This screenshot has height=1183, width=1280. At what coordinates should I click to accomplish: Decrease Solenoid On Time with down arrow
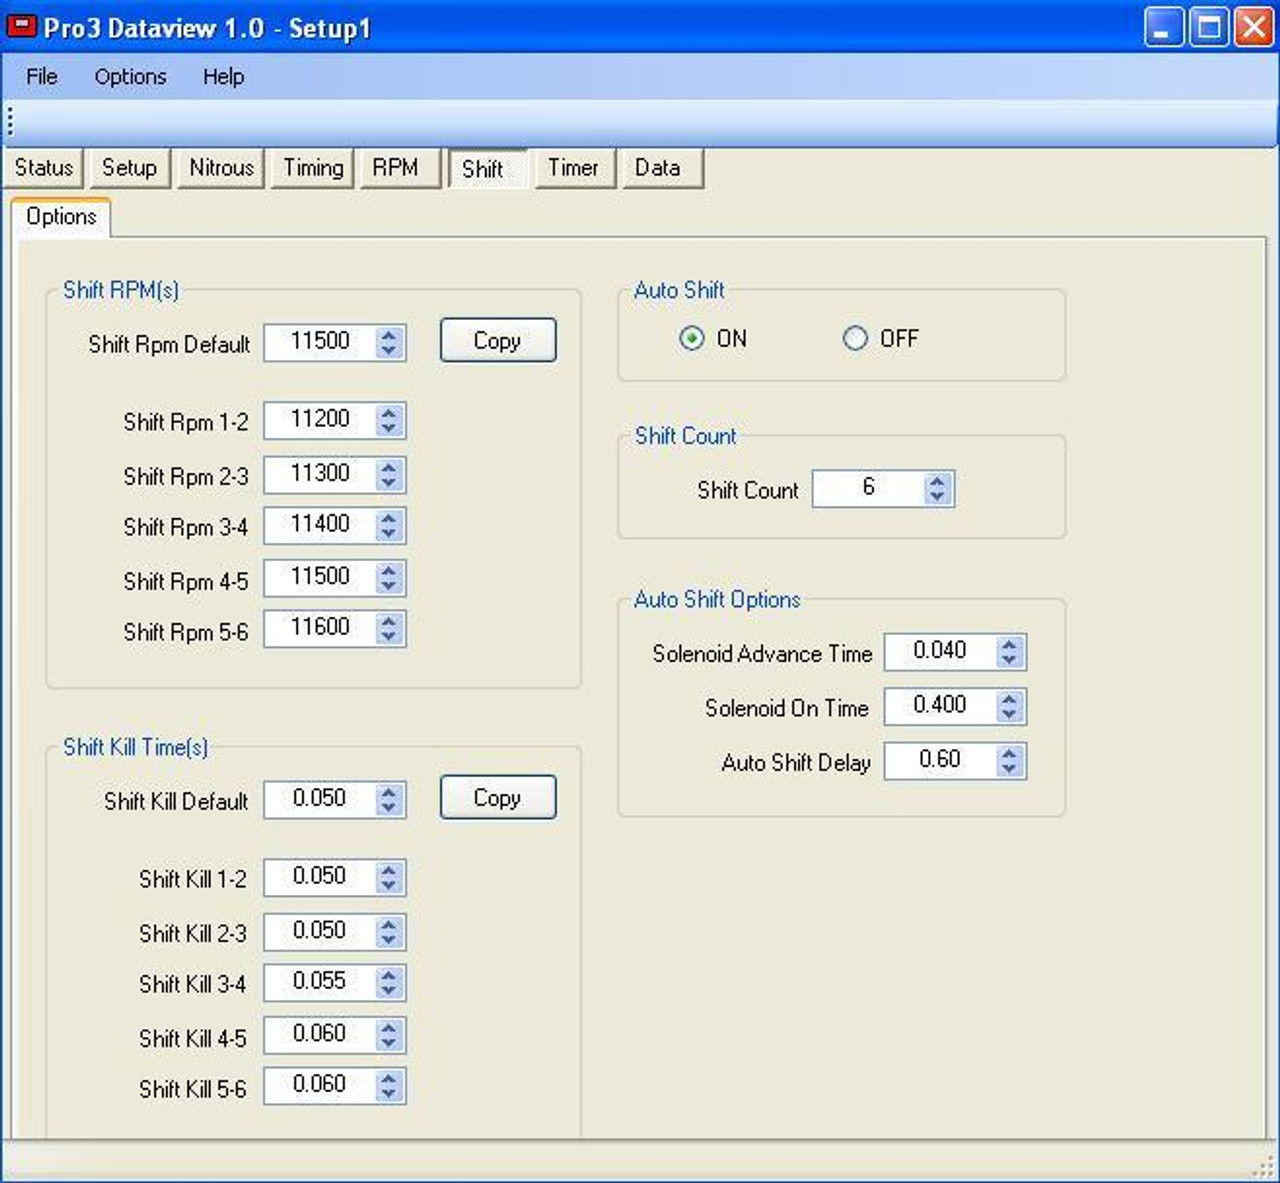coord(1010,713)
